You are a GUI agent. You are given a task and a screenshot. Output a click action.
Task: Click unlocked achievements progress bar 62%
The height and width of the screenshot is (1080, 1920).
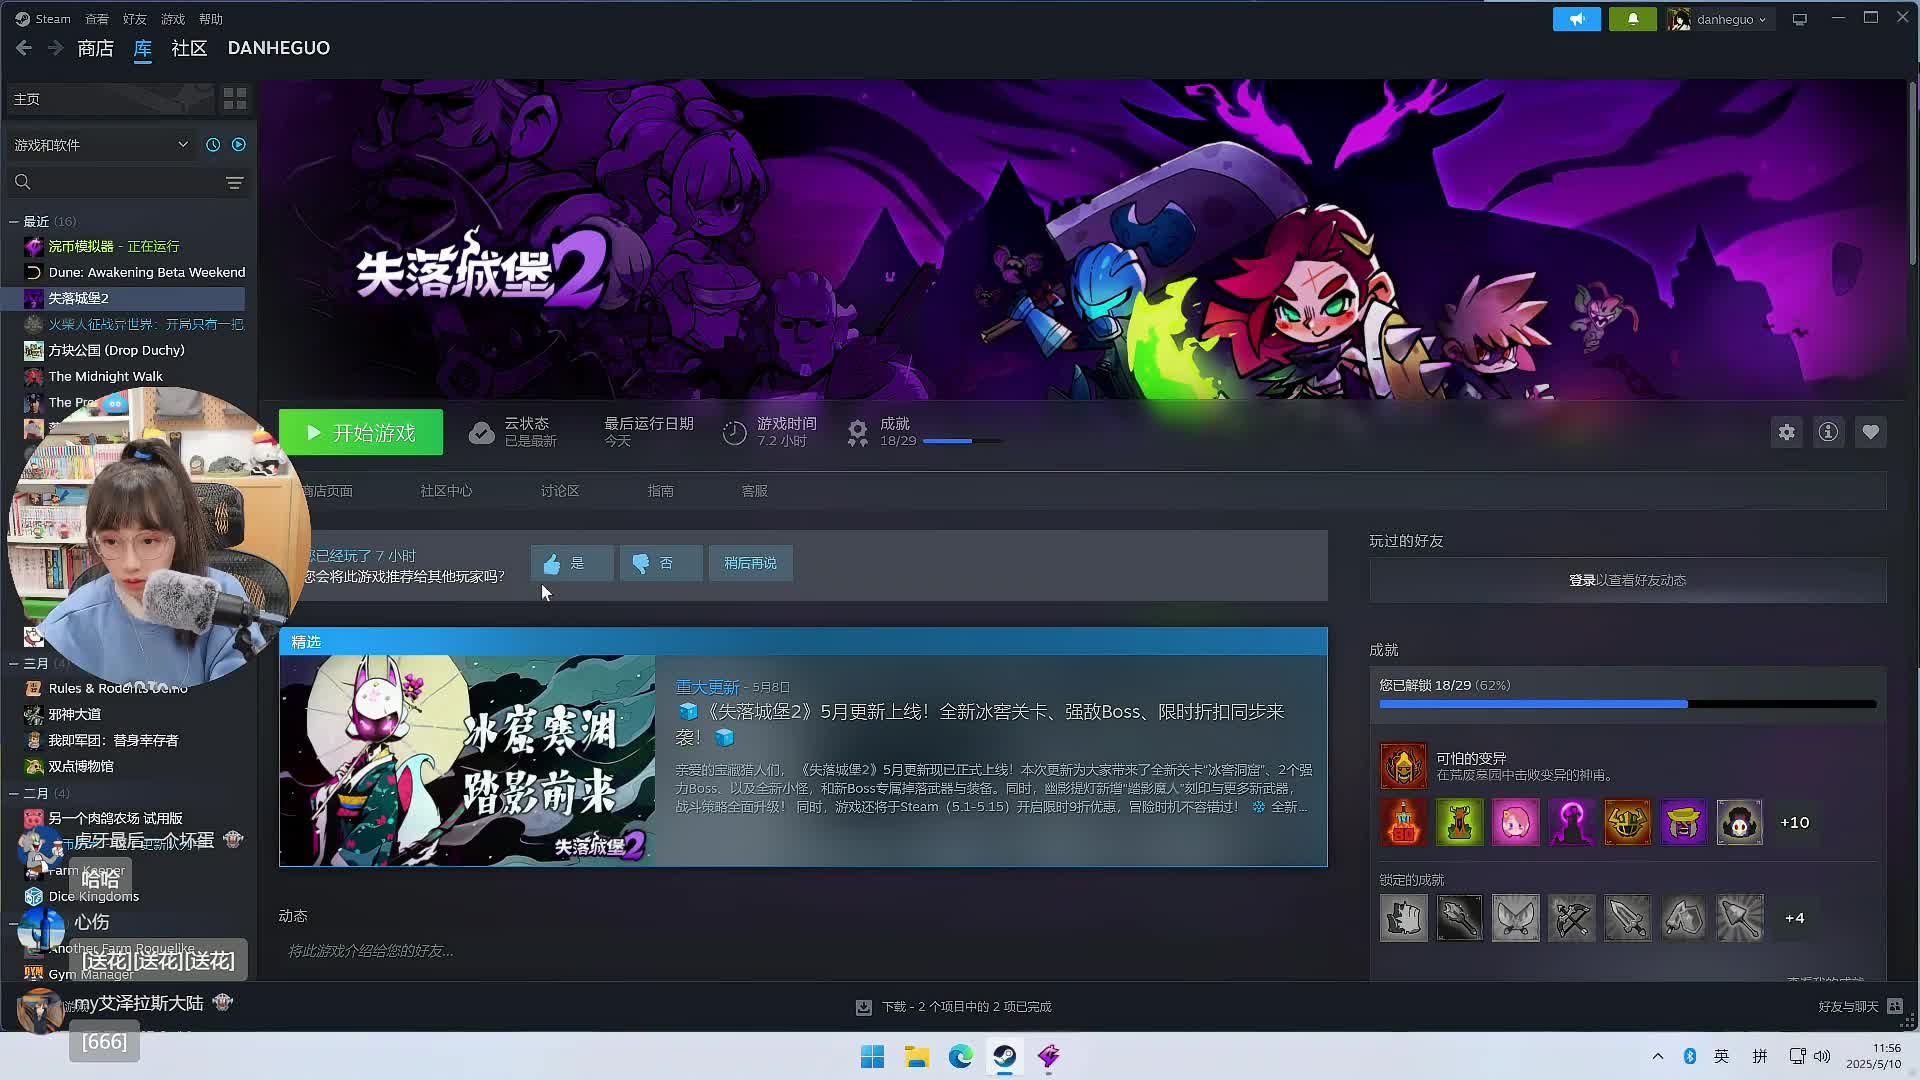tap(1628, 704)
